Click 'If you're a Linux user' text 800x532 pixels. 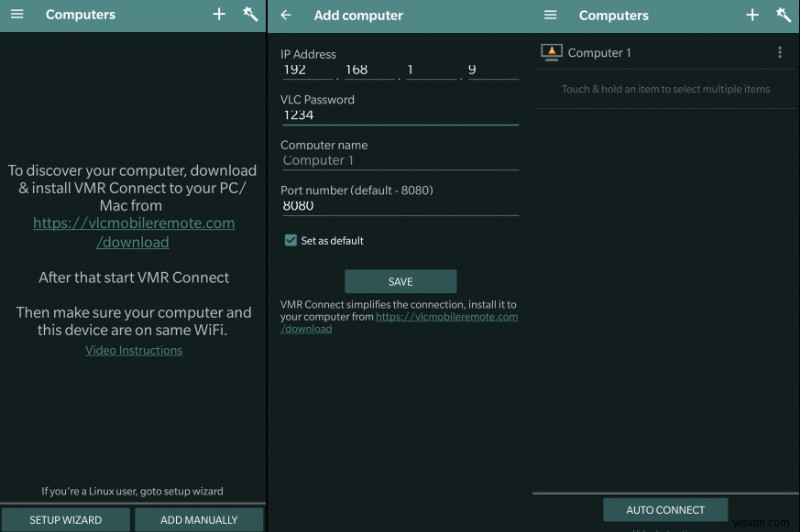[132, 491]
